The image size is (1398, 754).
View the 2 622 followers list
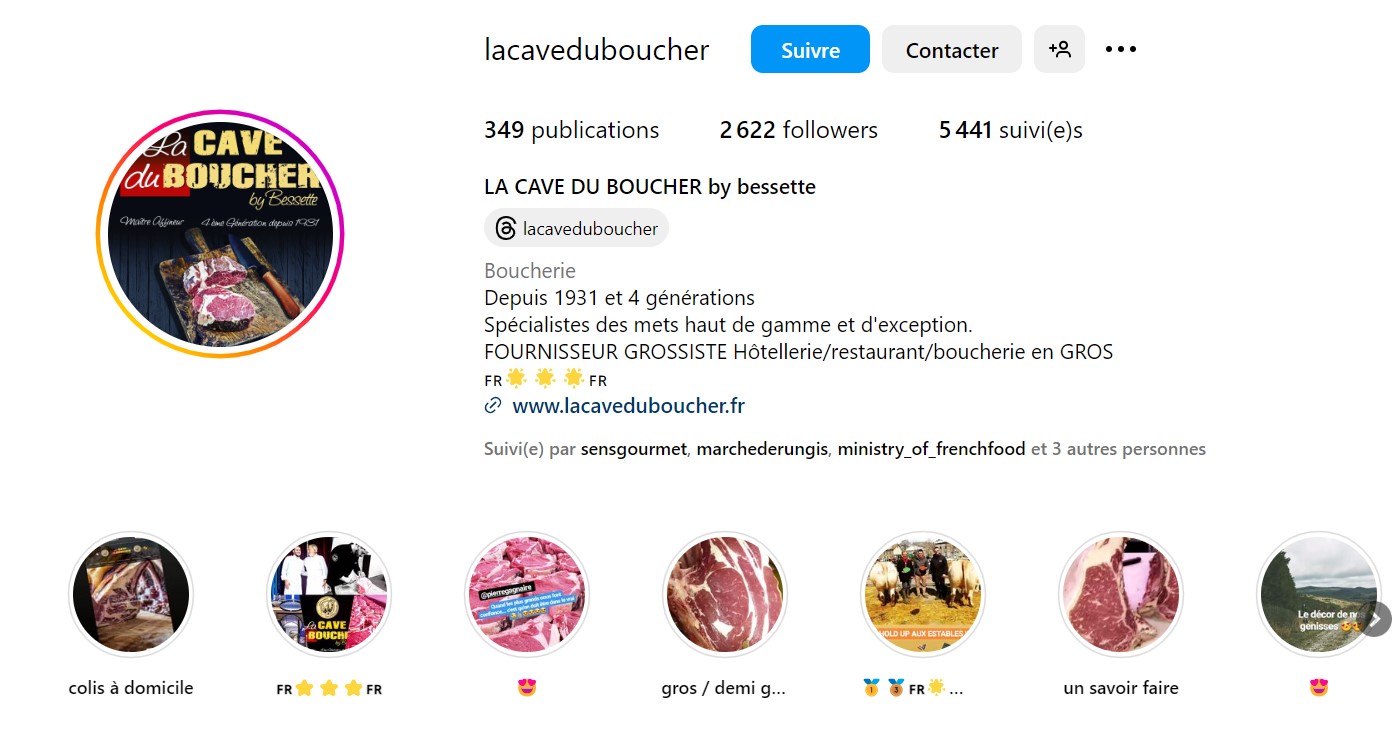point(798,130)
